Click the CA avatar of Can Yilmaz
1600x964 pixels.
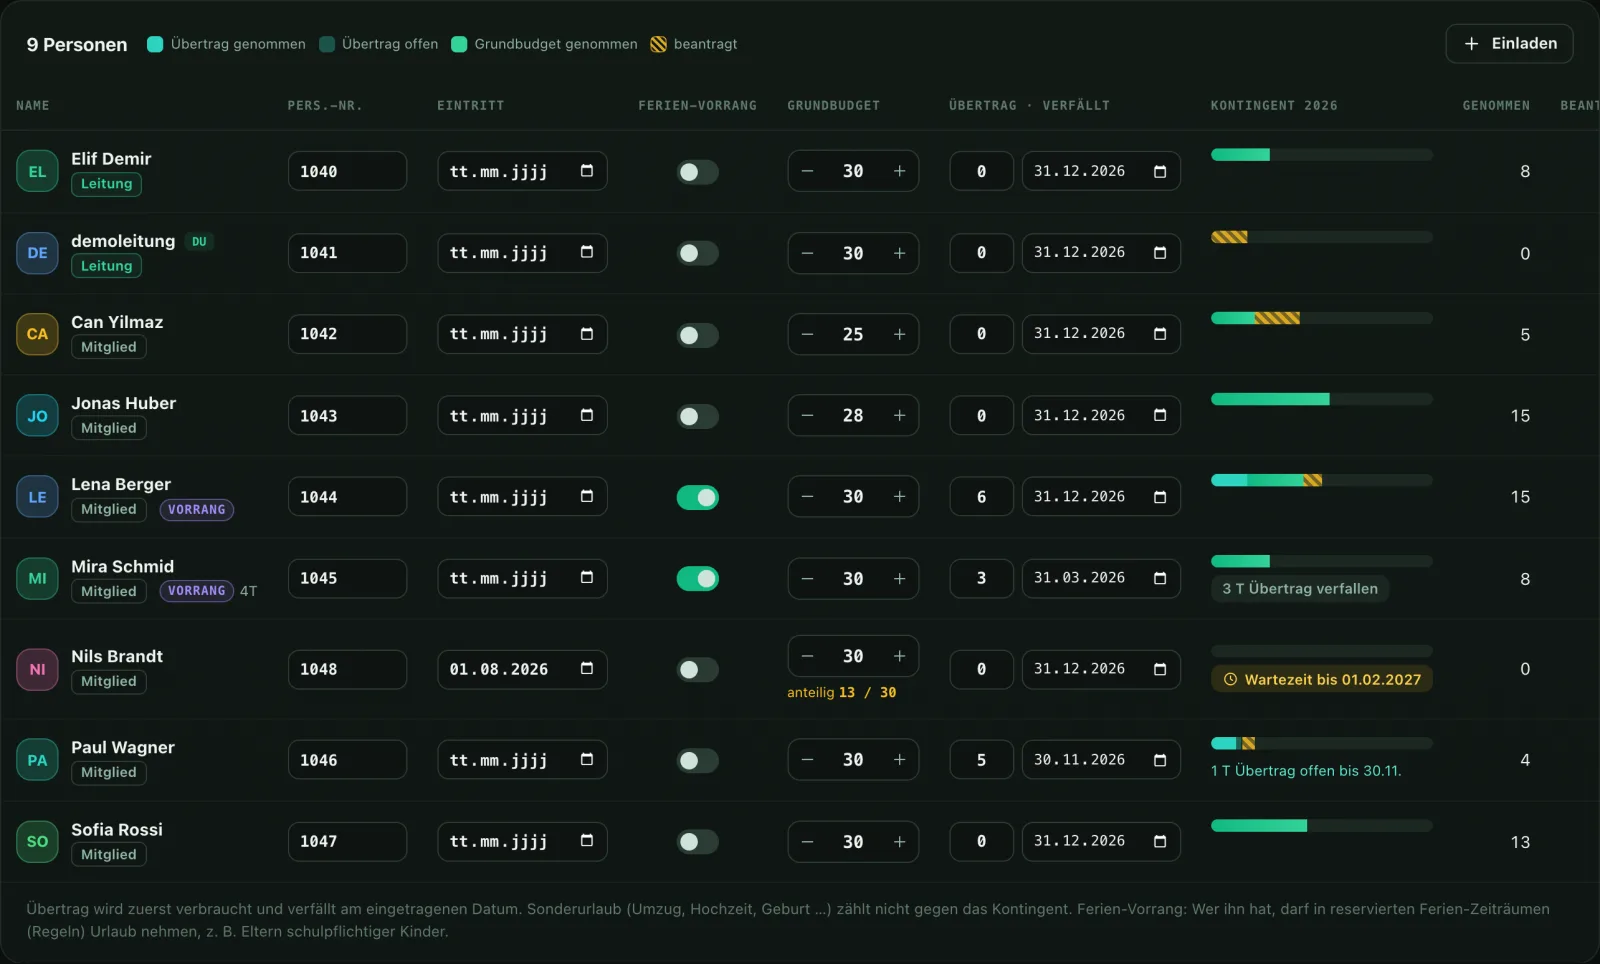pyautogui.click(x=37, y=334)
